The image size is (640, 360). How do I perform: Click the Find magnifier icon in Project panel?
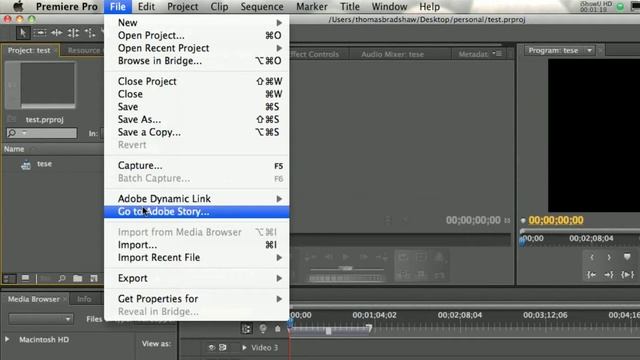(x=62, y=279)
